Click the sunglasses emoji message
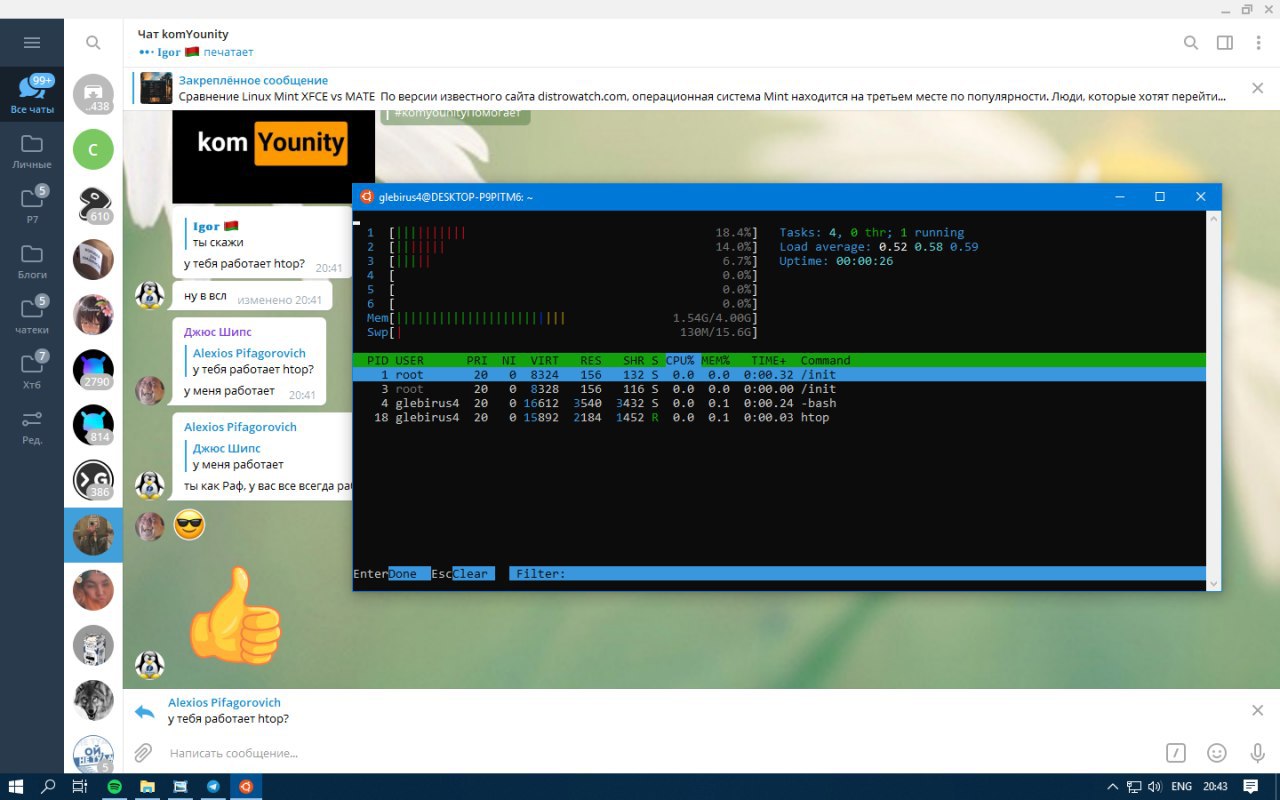Viewport: 1280px width, 800px height. click(x=189, y=524)
